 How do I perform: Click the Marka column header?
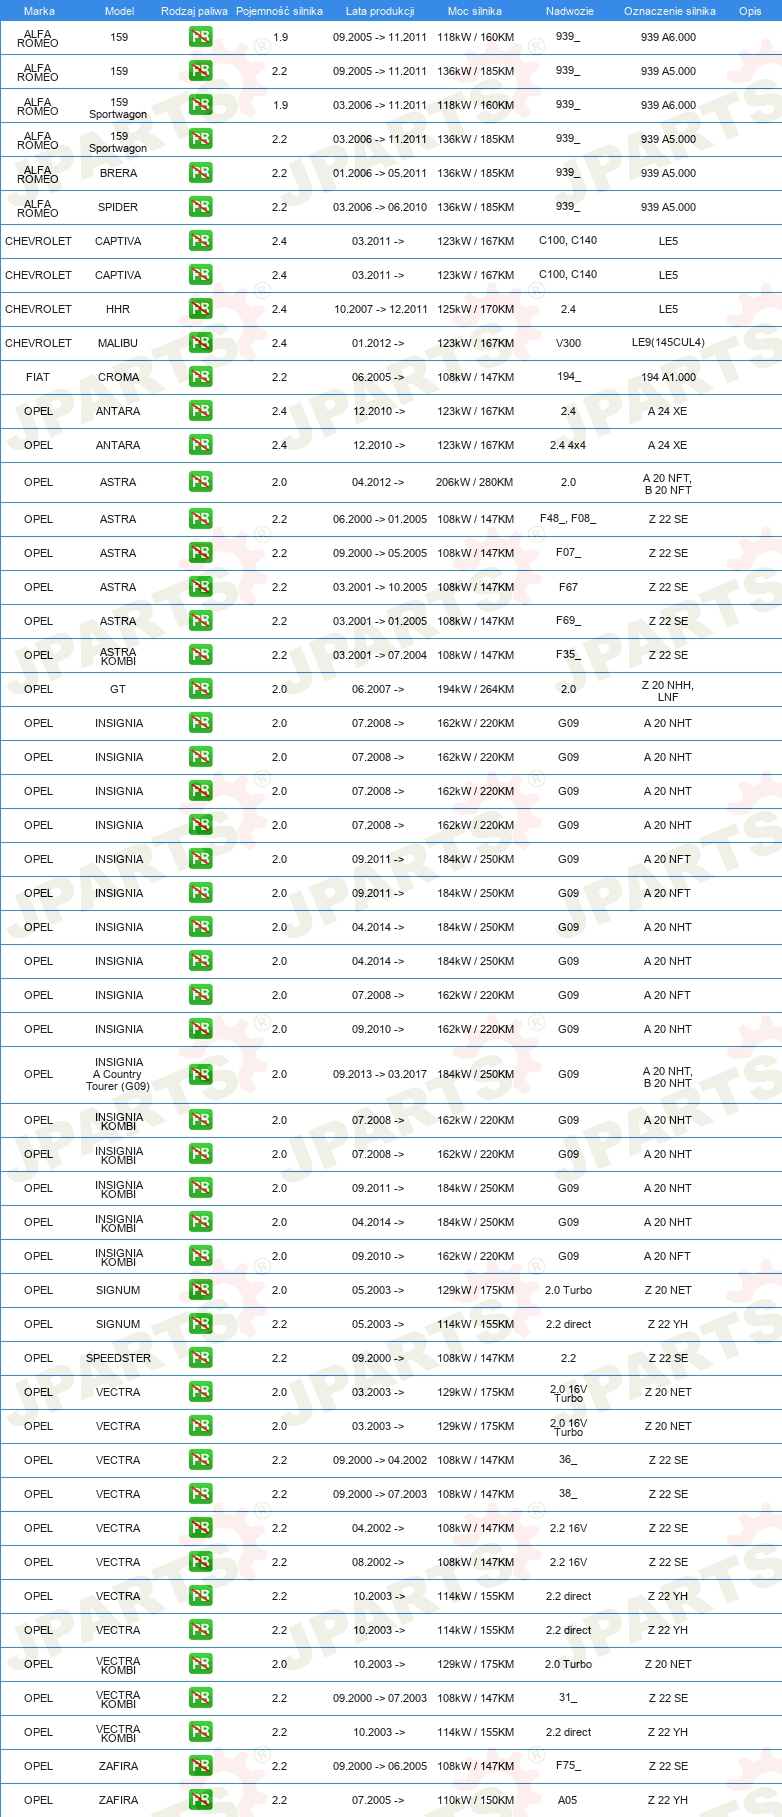[x=39, y=11]
